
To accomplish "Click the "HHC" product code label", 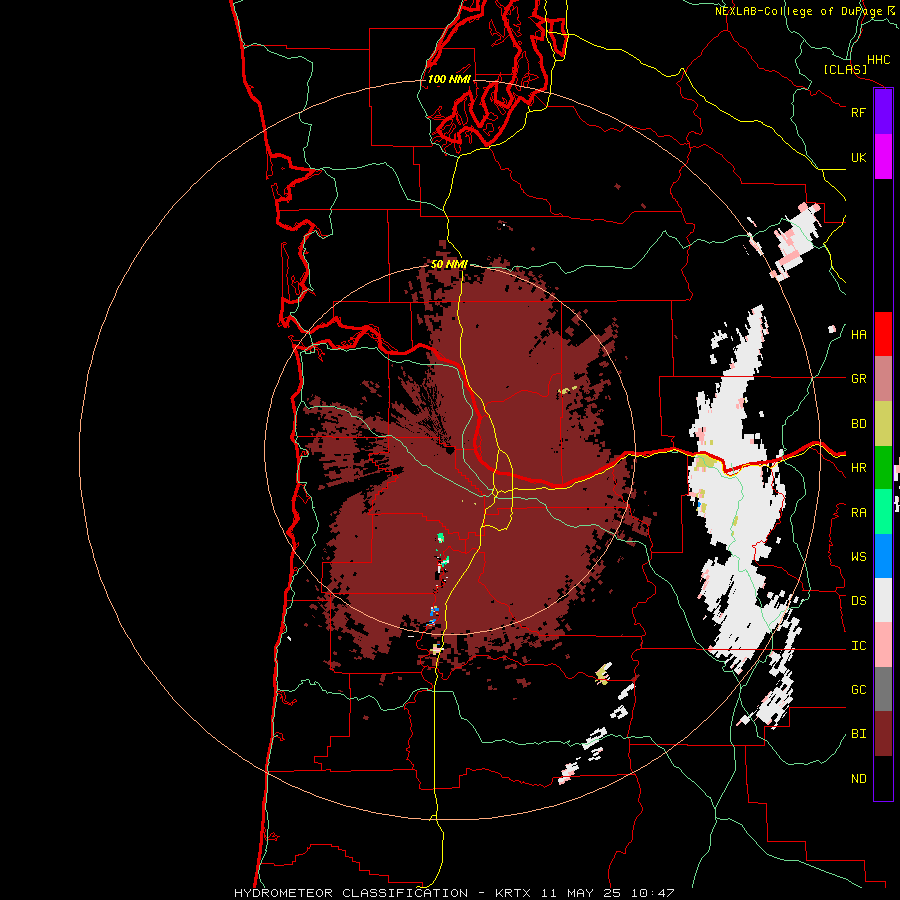I will pos(878,60).
